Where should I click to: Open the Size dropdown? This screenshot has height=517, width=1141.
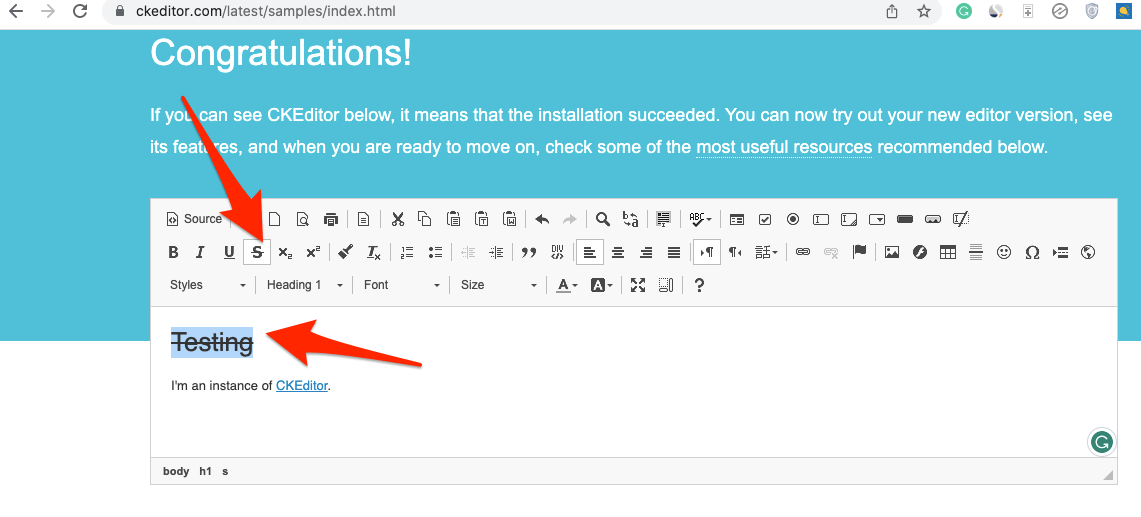tap(498, 285)
